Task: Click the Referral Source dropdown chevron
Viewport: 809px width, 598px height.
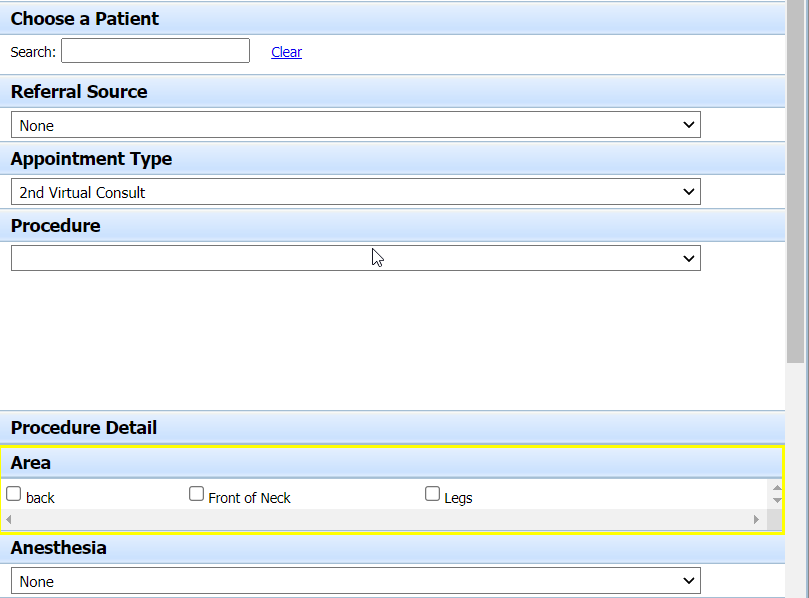Action: 688,125
